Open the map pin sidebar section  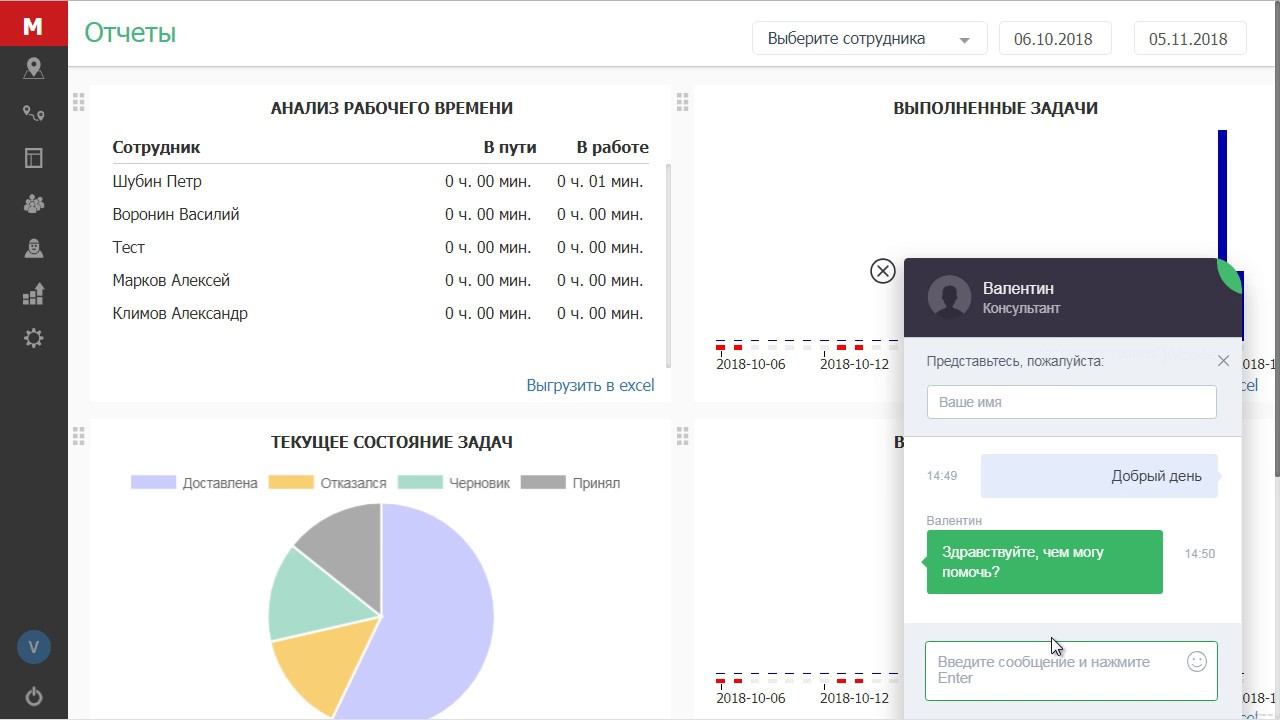tap(33, 68)
